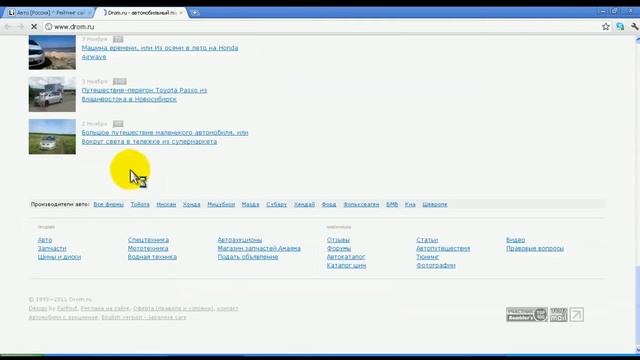Viewport: 640px width, 360px height.
Task: Click comment count badge of 'Большое путешествие' article
Action: pos(118,124)
